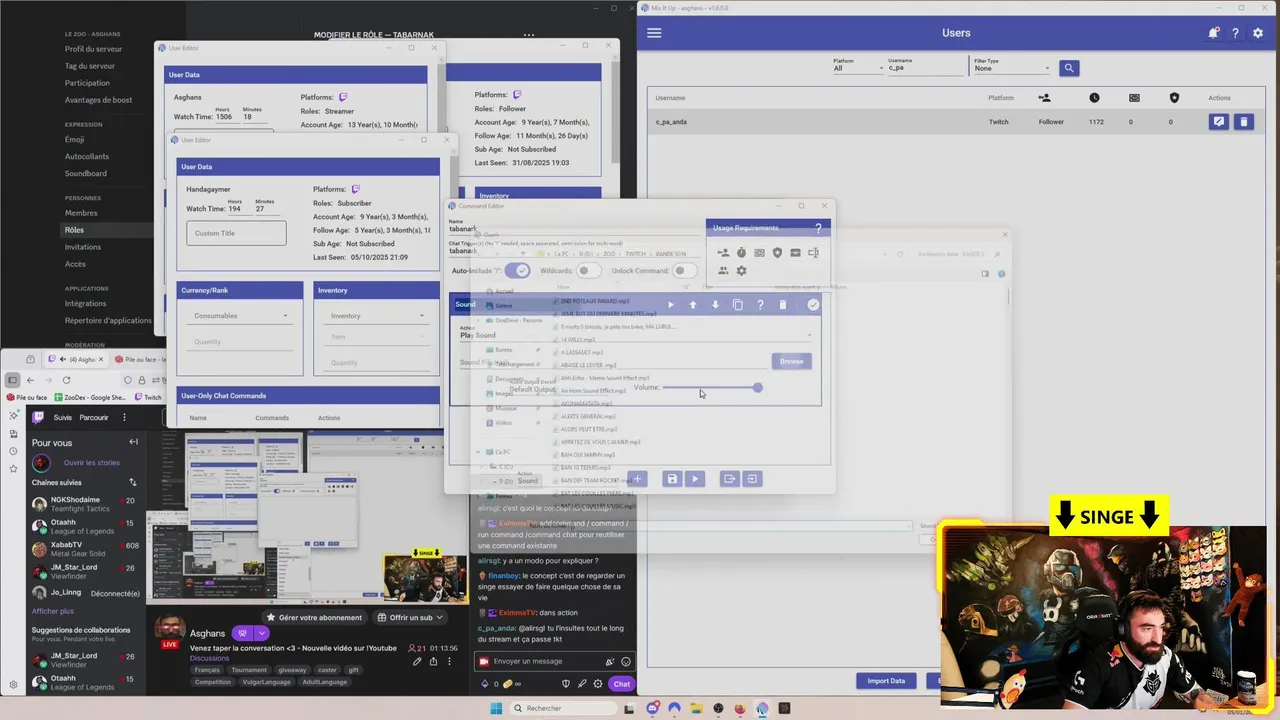Expand the purple arrow next to Asghans
This screenshot has width=1280, height=720.
tap(262, 633)
